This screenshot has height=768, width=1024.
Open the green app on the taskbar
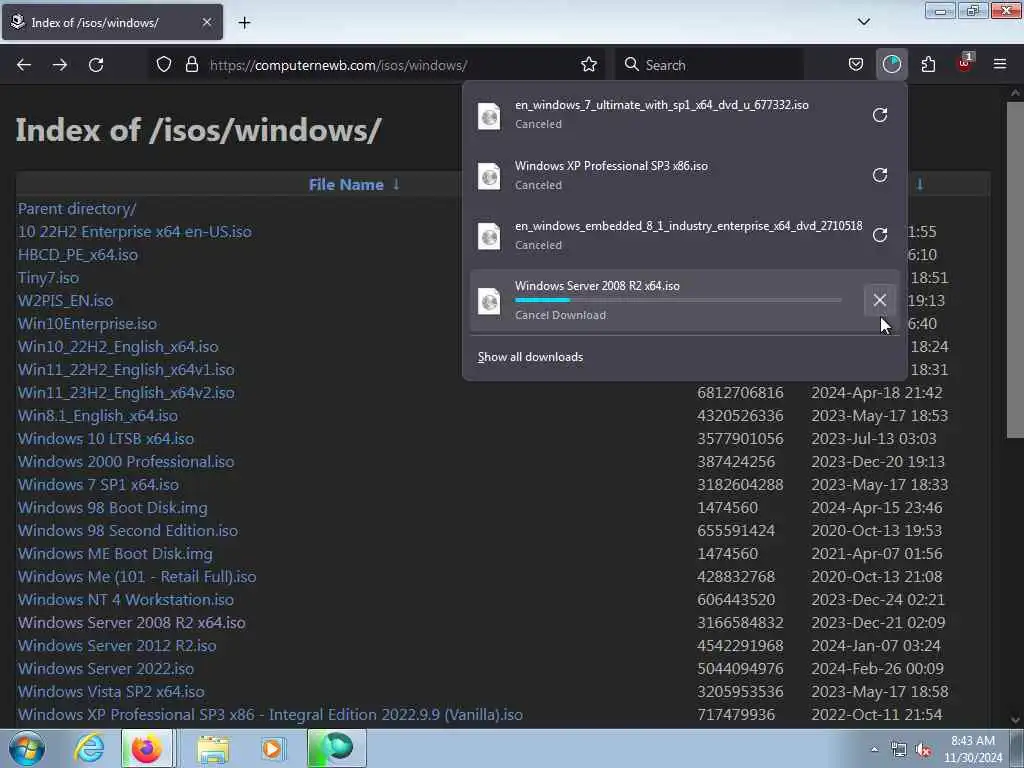click(x=337, y=749)
